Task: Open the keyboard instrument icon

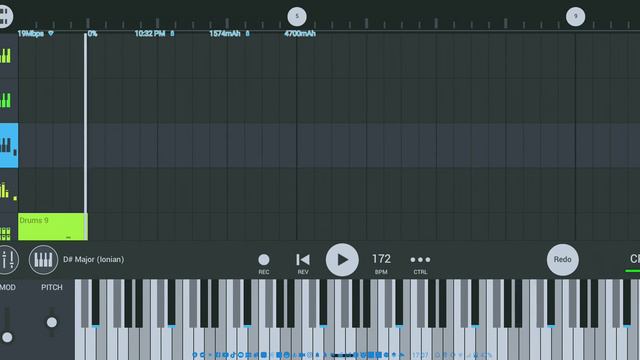Action: (43, 260)
